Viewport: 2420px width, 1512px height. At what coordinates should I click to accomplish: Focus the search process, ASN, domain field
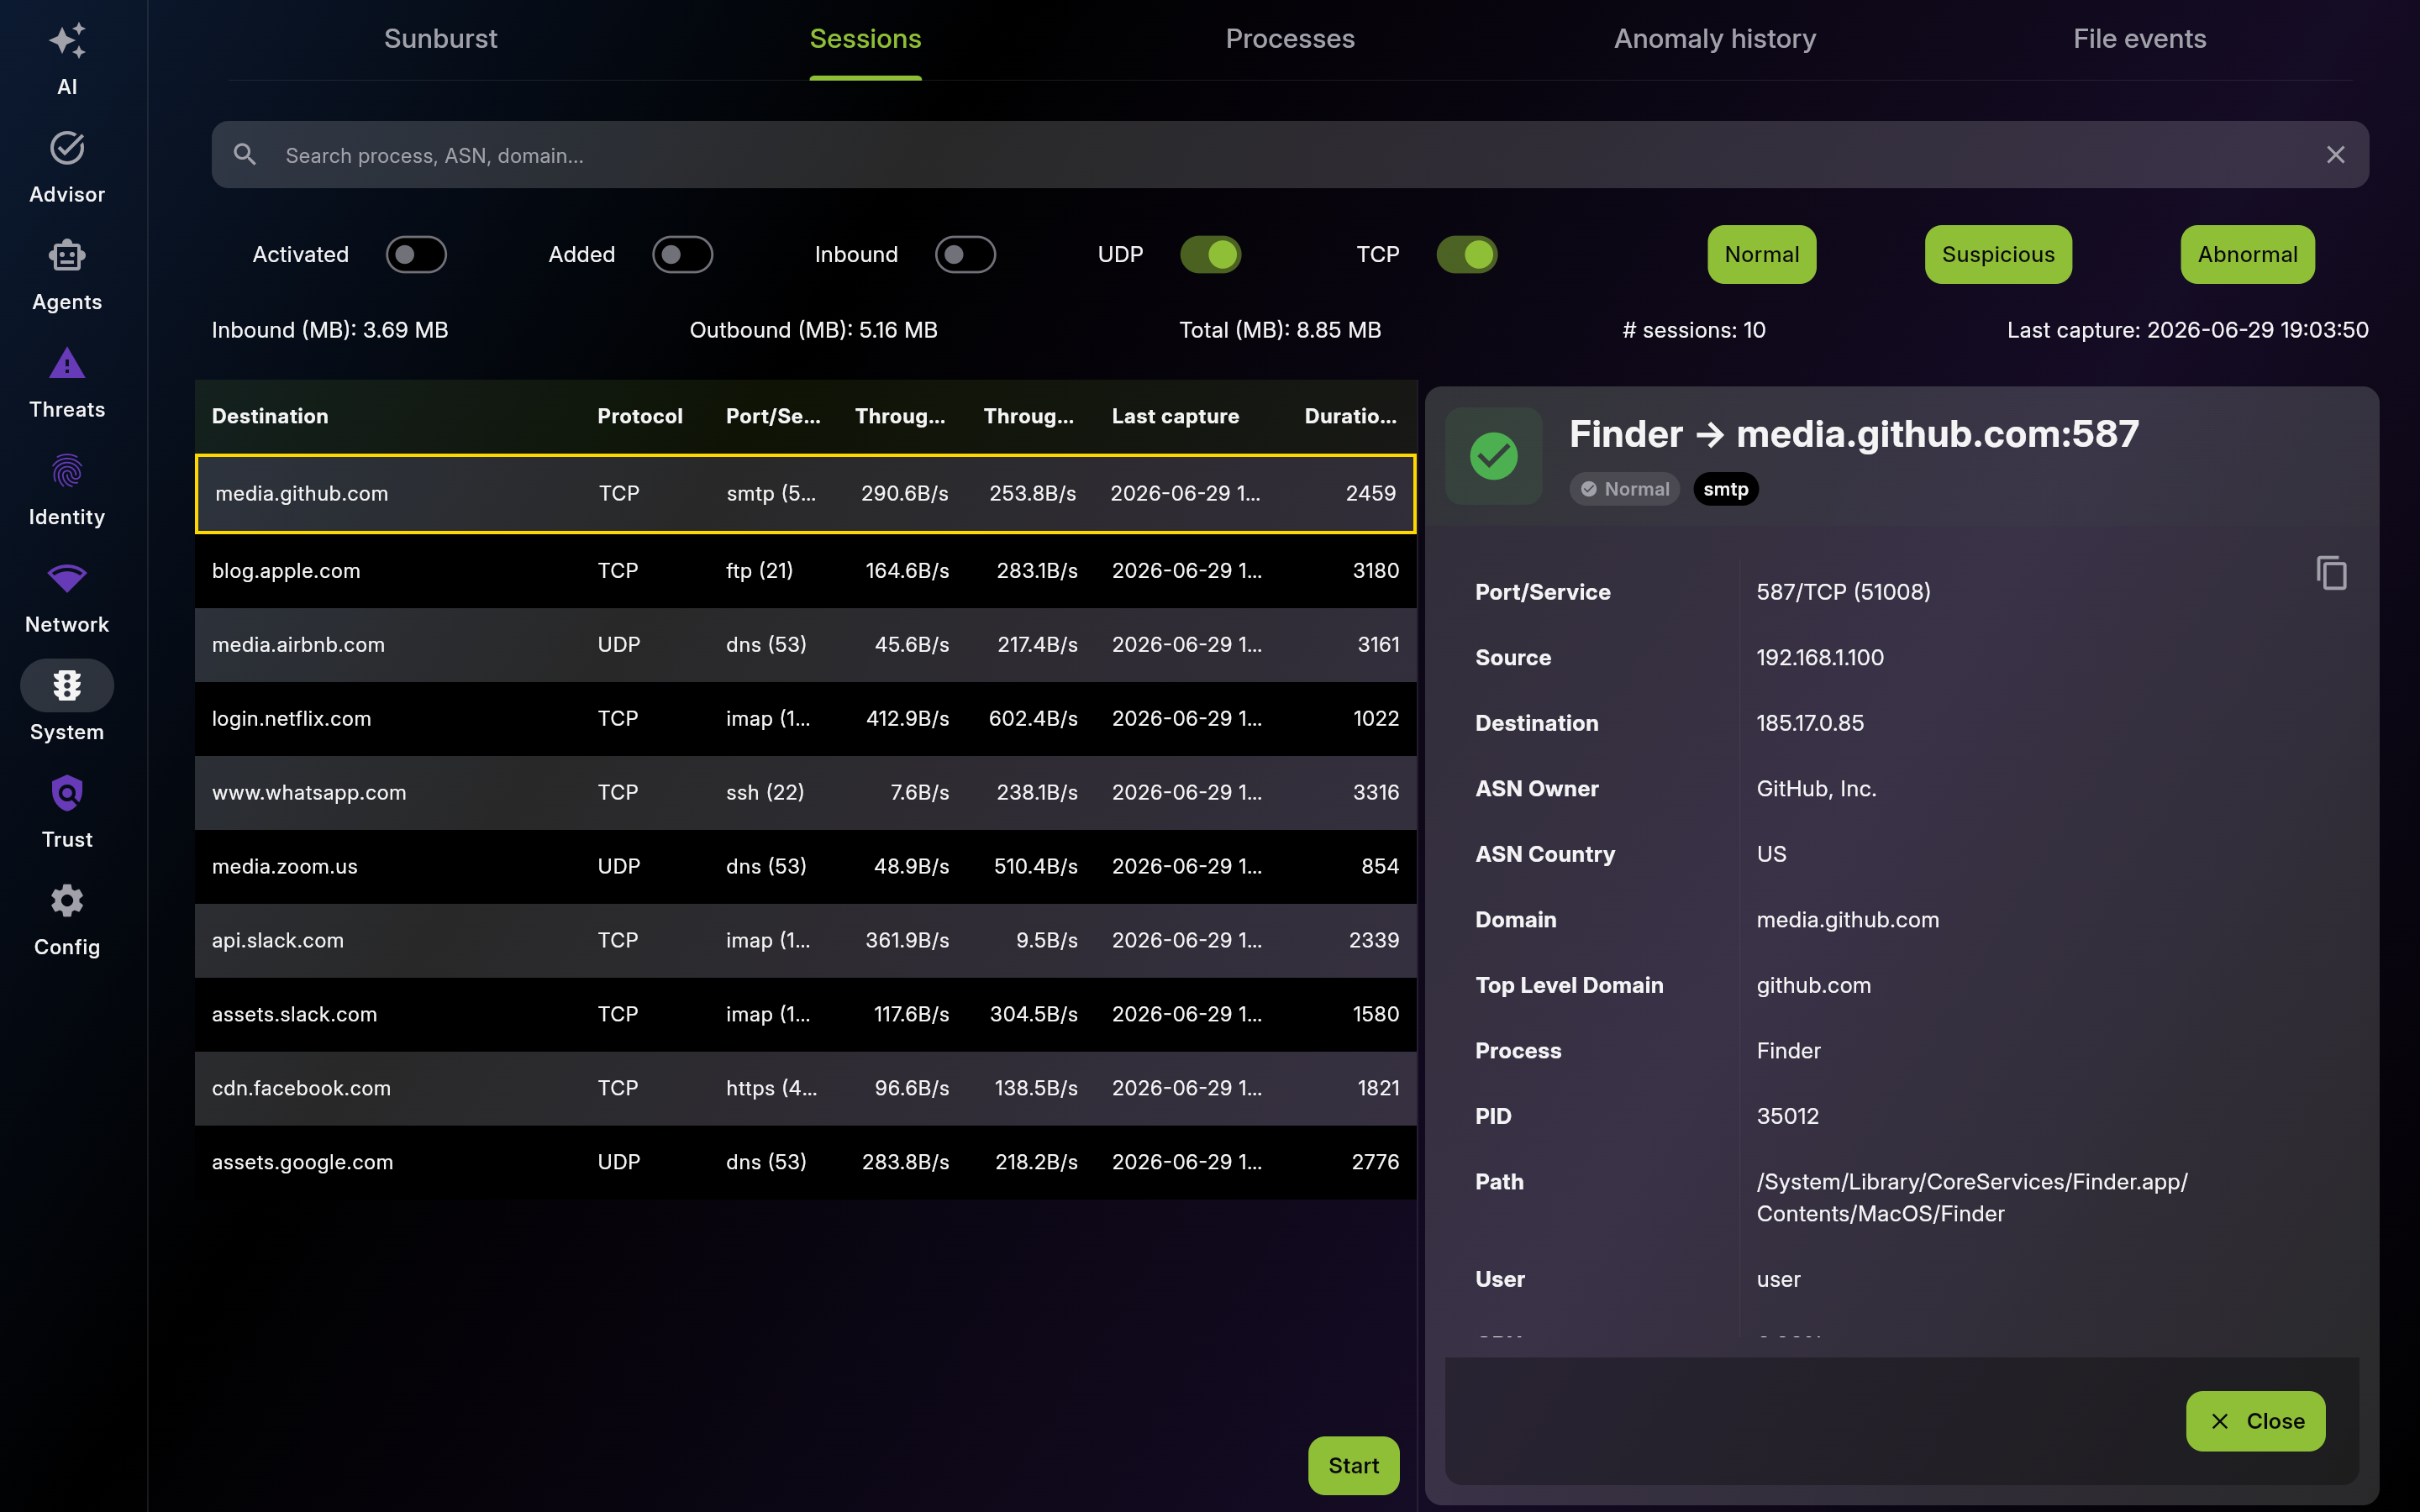[1290, 155]
